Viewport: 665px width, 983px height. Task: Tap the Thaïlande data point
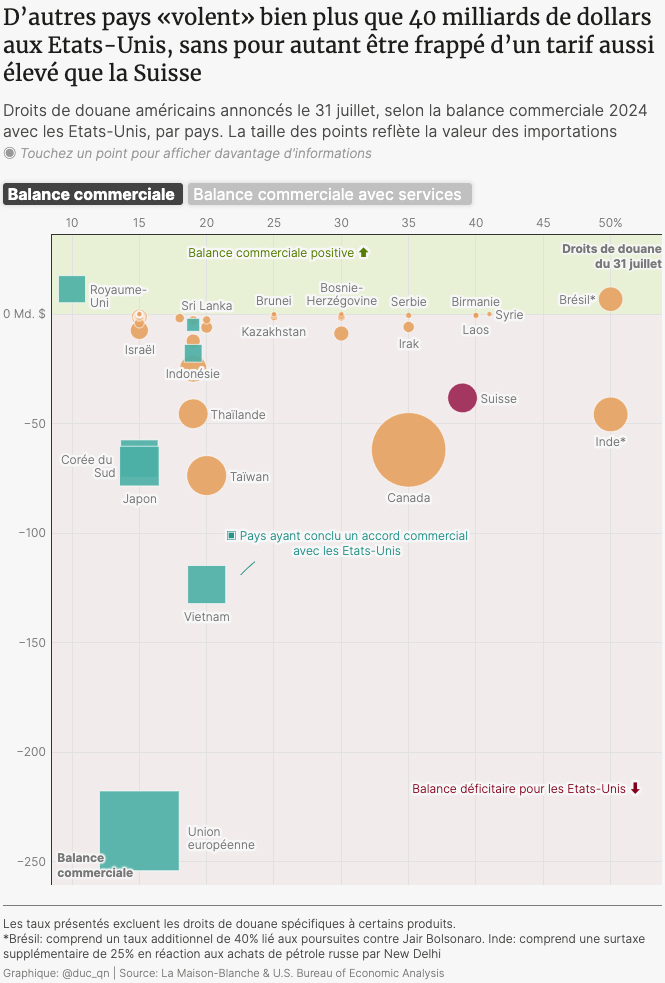pos(193,414)
